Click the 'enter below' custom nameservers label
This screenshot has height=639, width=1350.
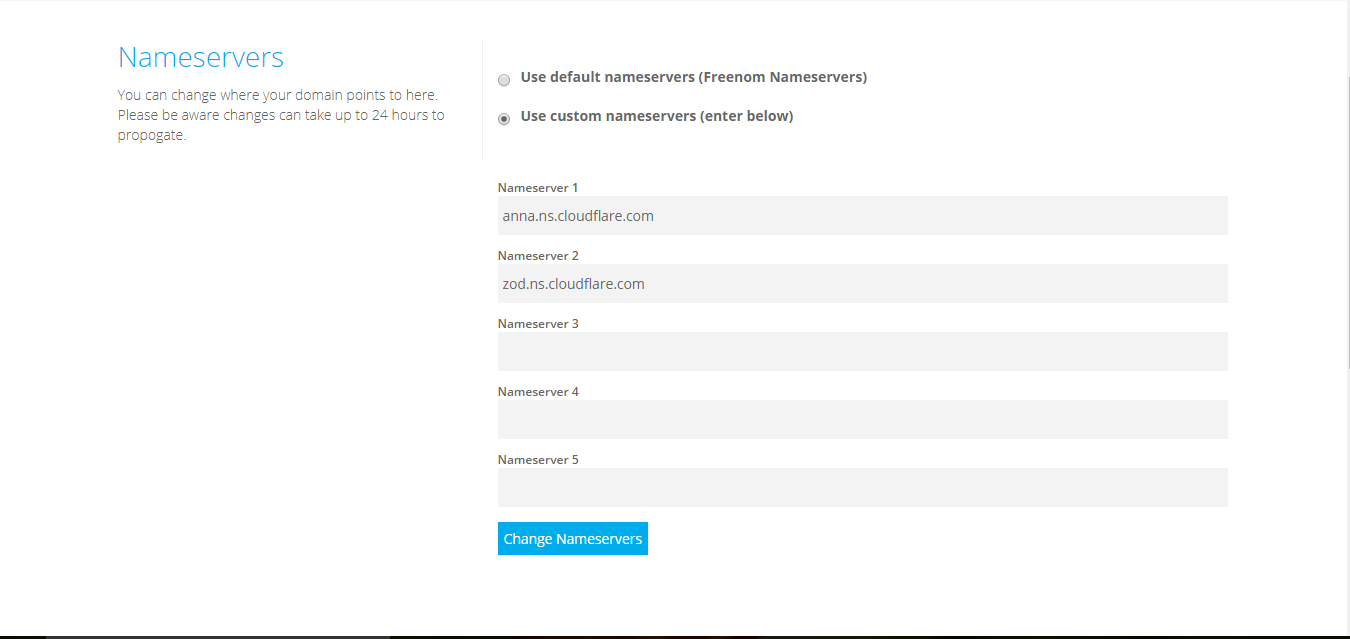[656, 116]
